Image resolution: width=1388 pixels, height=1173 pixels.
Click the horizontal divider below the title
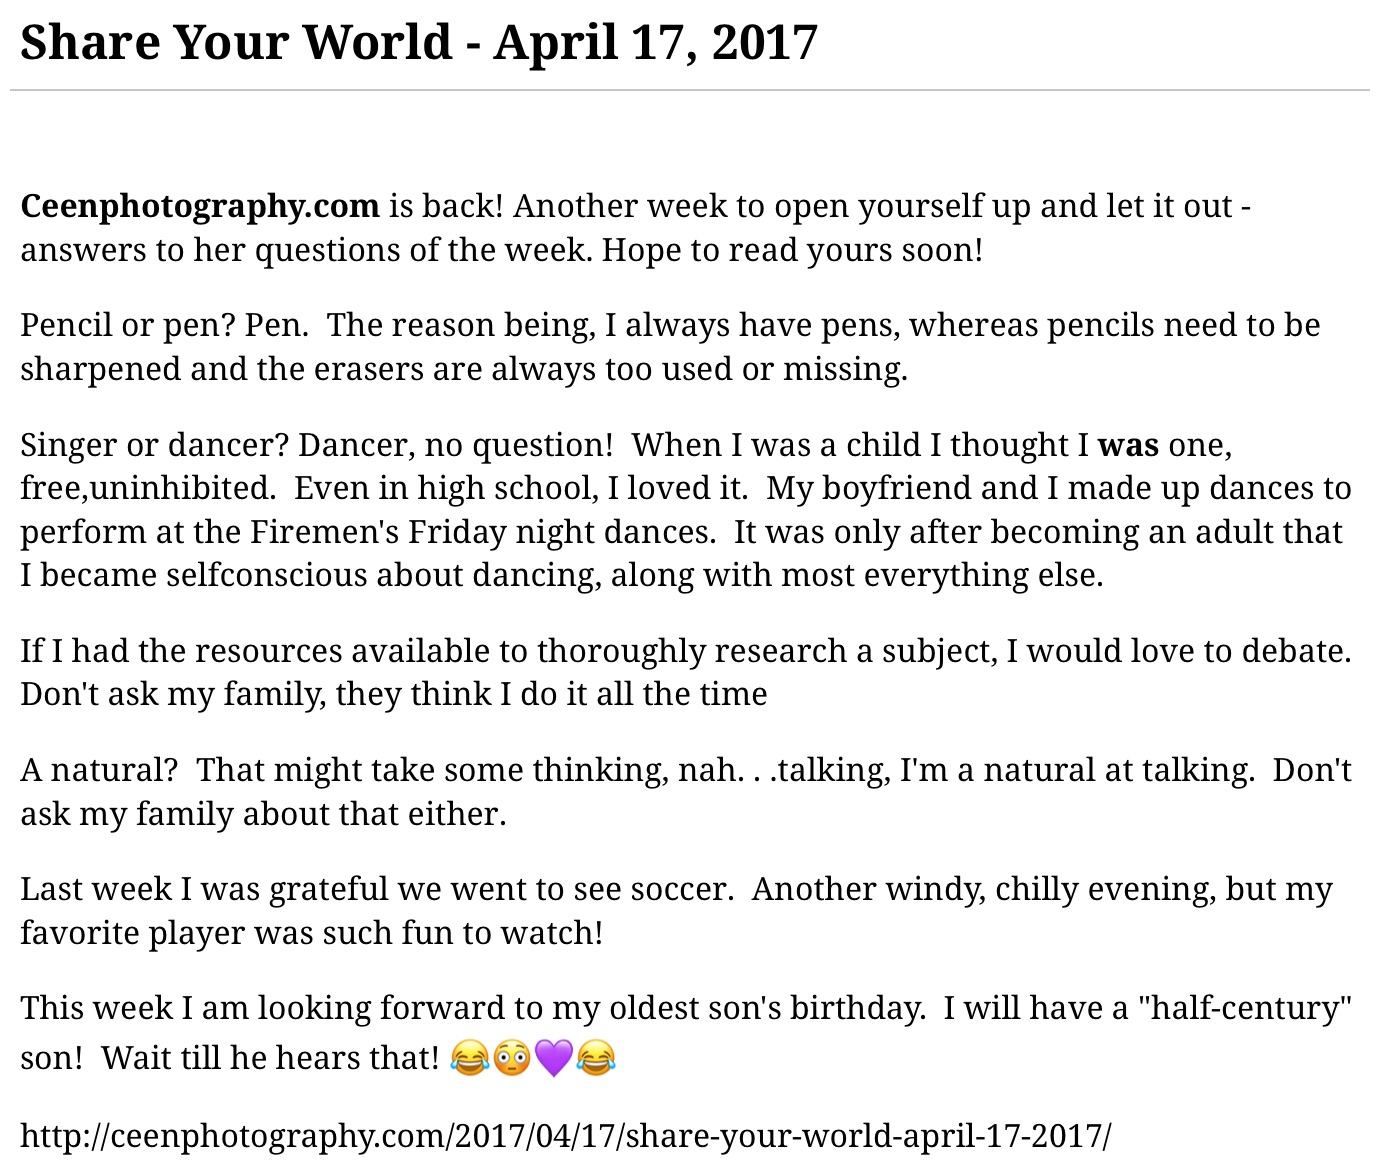pos(690,91)
